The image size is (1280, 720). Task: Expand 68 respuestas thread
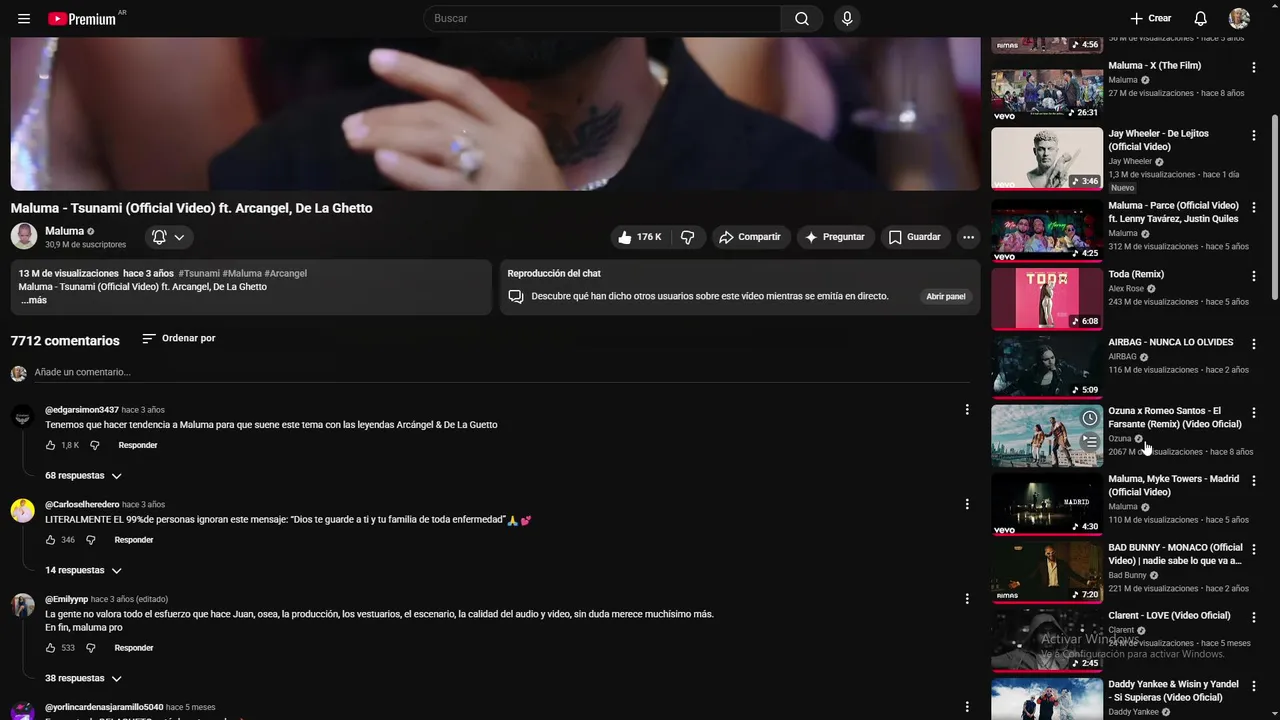(83, 476)
